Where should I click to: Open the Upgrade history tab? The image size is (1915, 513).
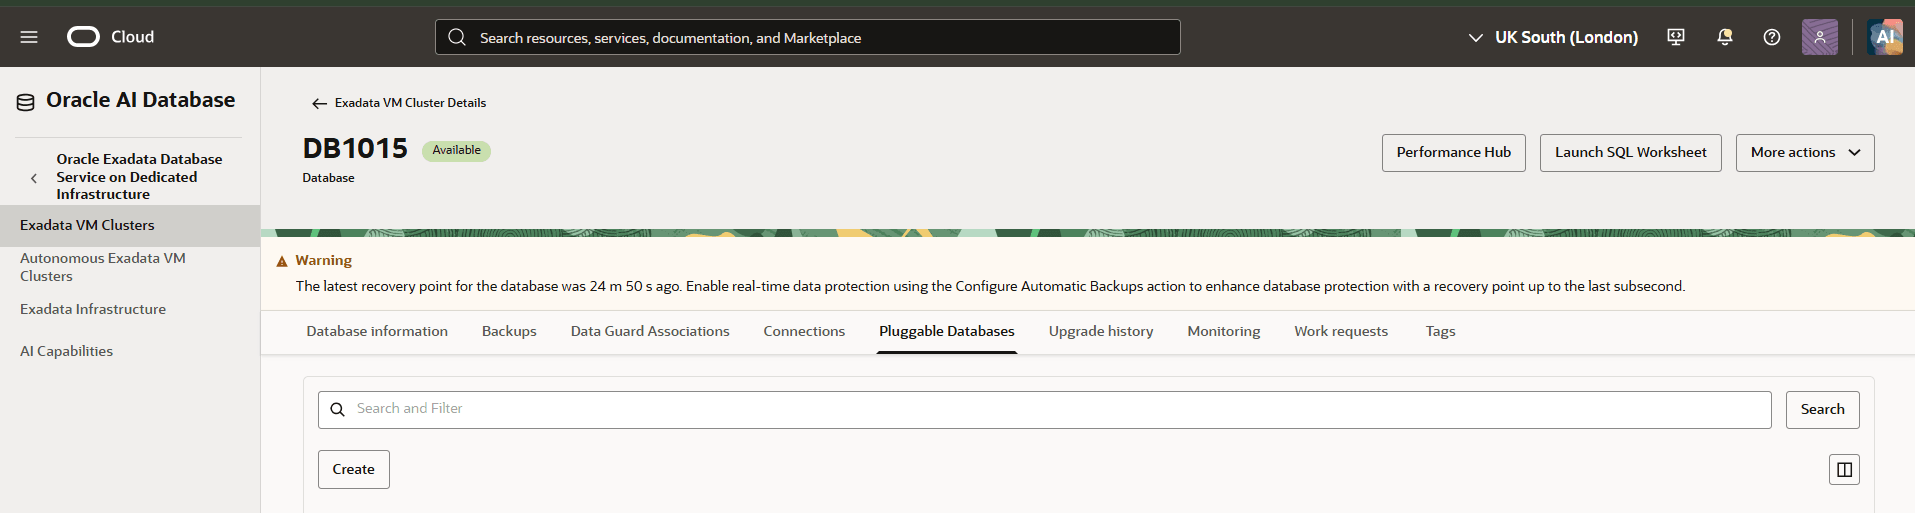click(x=1101, y=331)
